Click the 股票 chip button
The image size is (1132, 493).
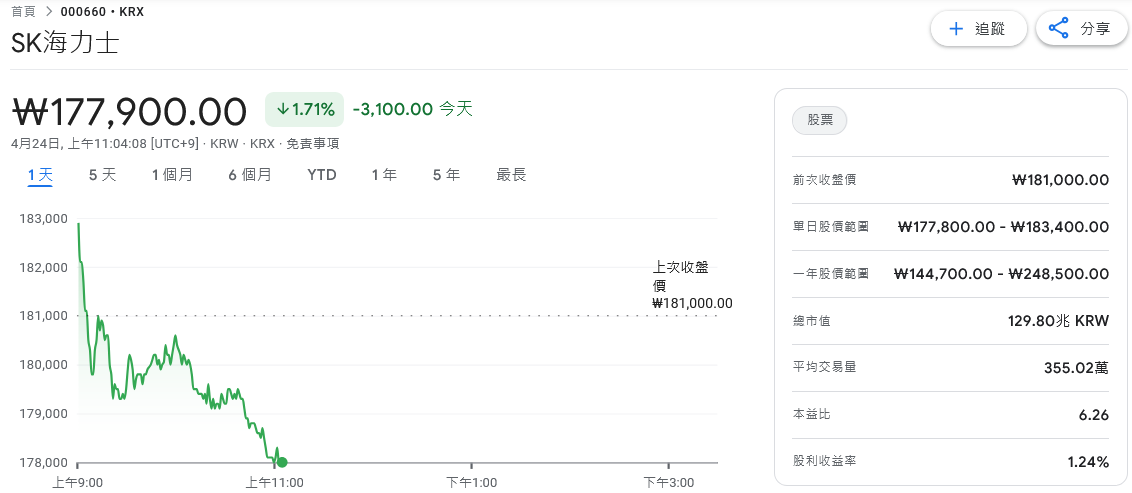click(x=819, y=121)
